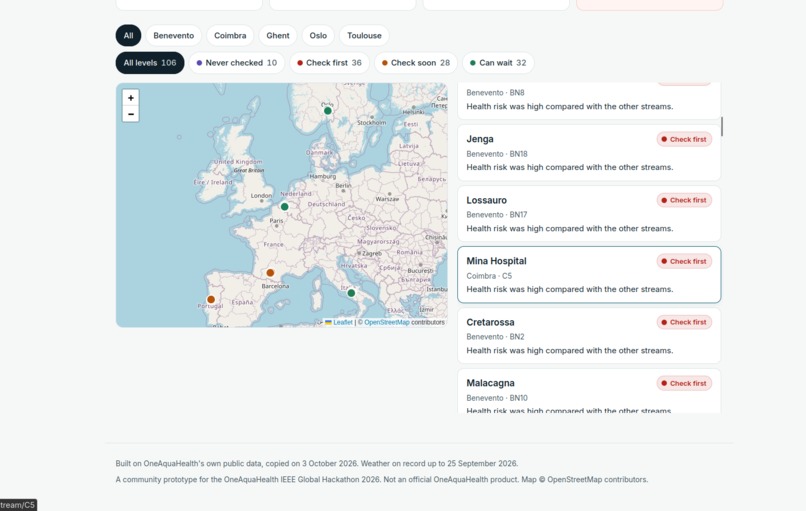Click the footer line starting 'Built on OneAquaHealth's'

(x=317, y=463)
